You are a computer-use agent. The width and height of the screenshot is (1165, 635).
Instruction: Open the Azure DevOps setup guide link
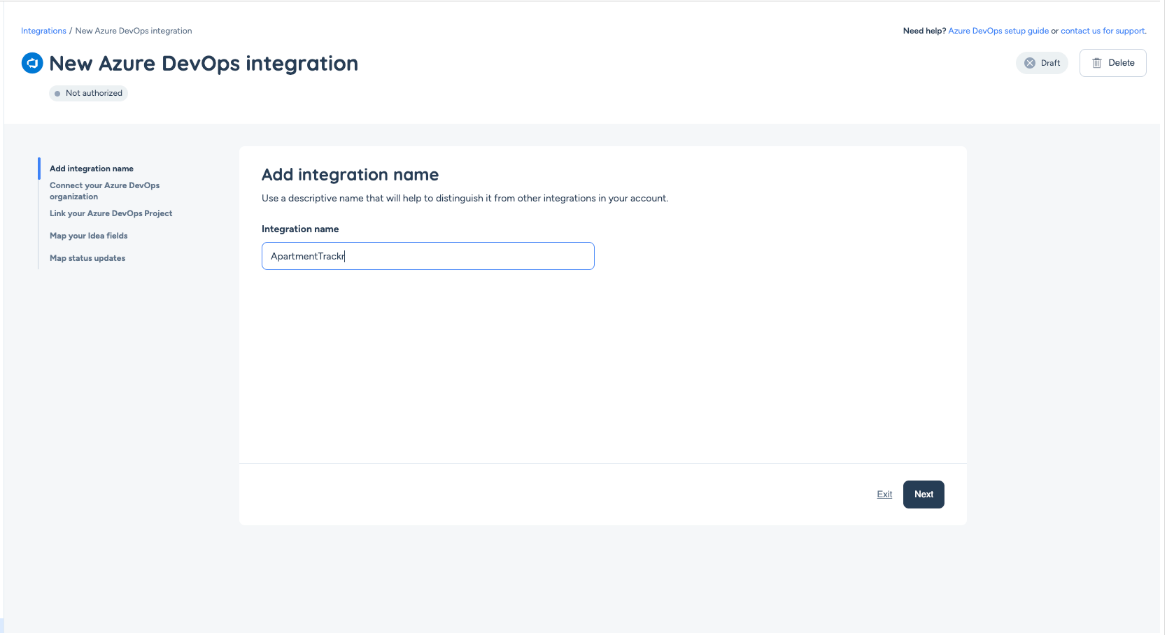click(x=998, y=31)
